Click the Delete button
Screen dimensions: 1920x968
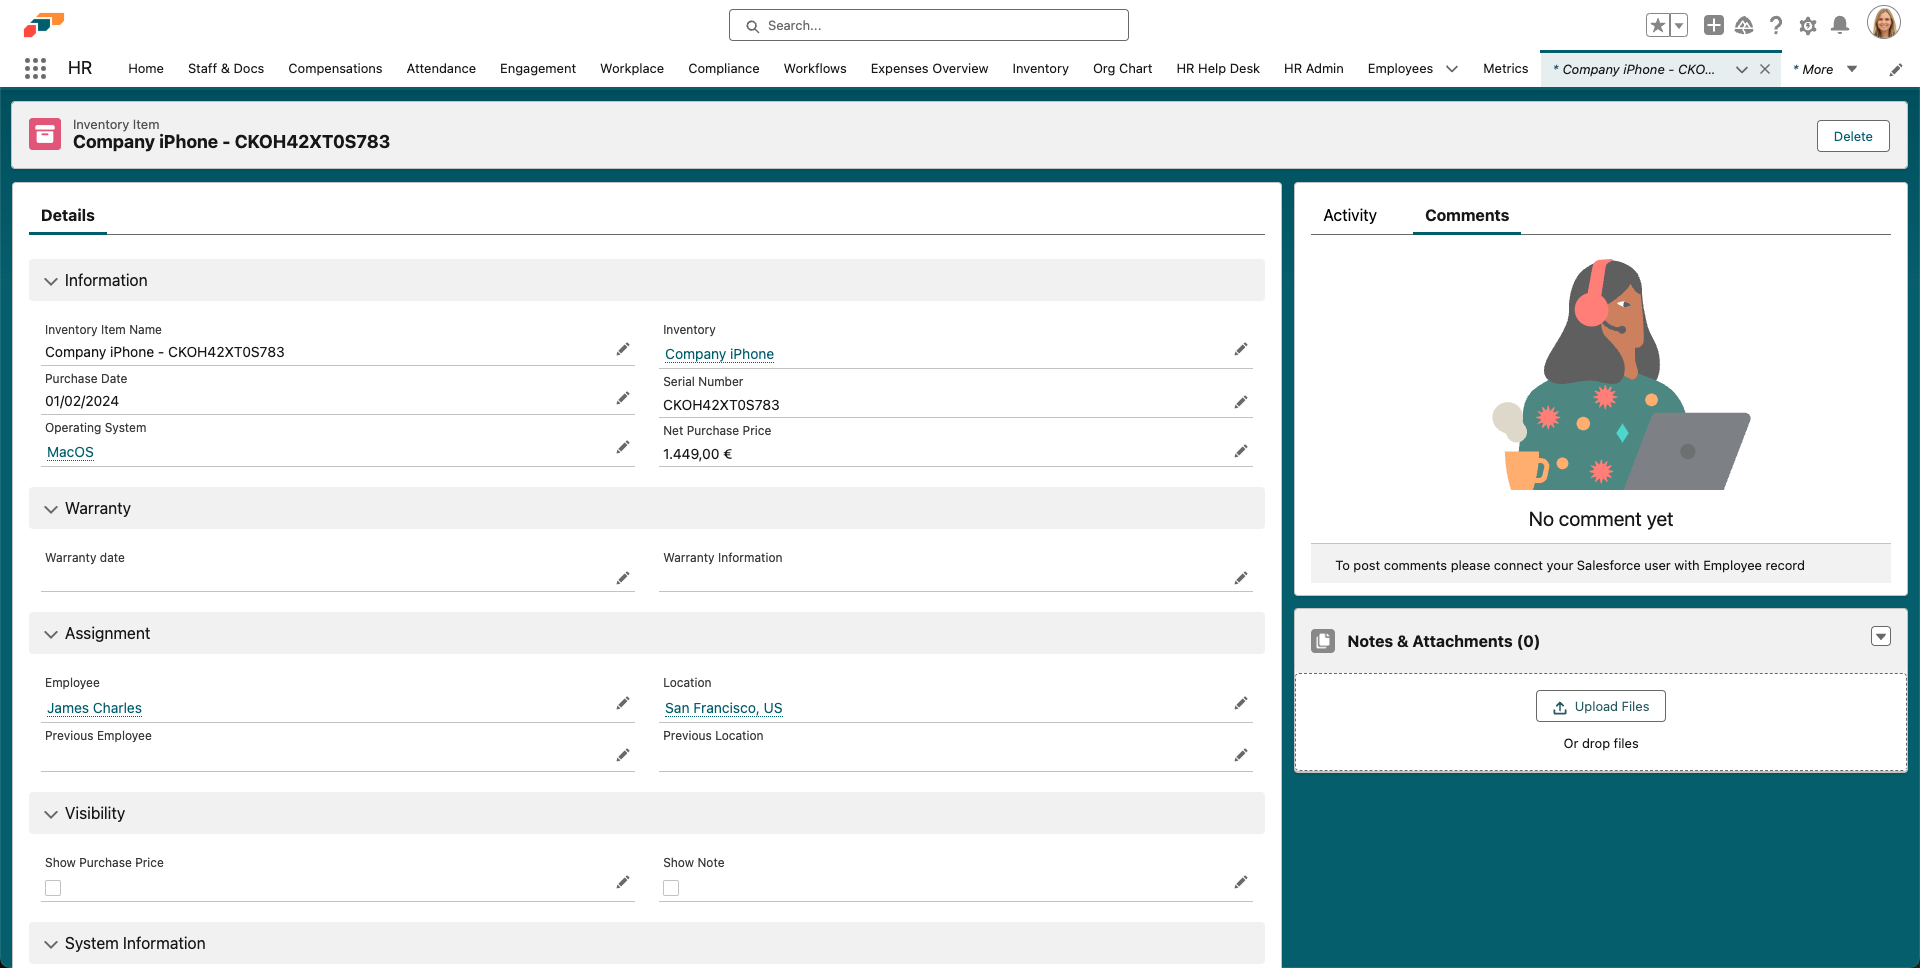pos(1853,136)
